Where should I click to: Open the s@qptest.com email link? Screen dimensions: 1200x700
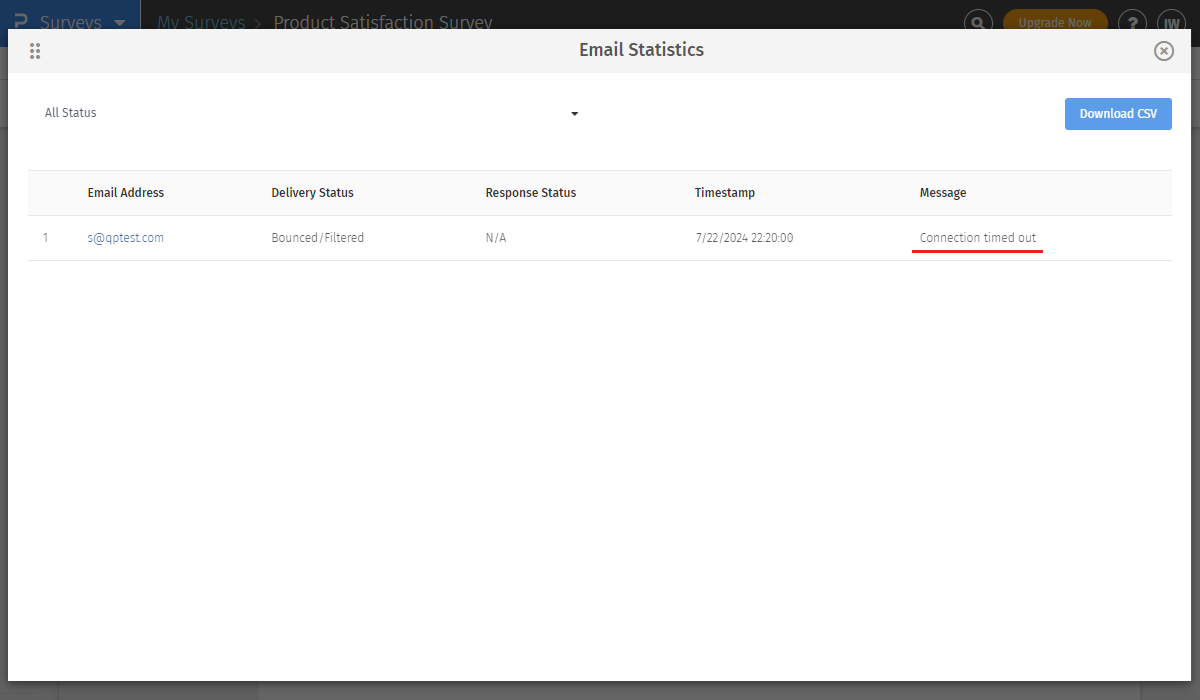125,238
